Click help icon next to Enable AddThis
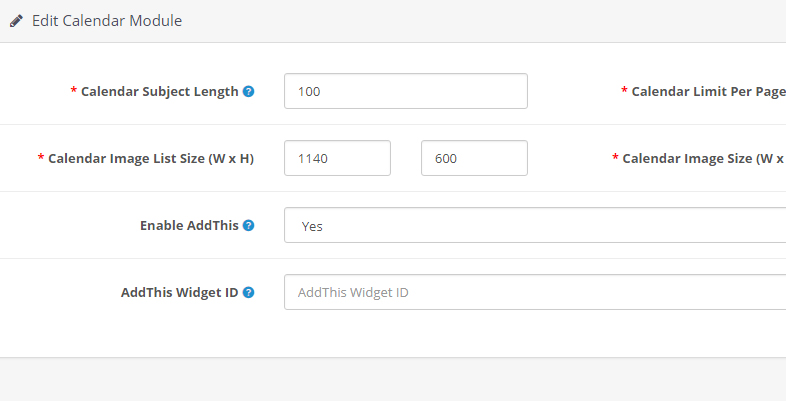 (x=248, y=225)
